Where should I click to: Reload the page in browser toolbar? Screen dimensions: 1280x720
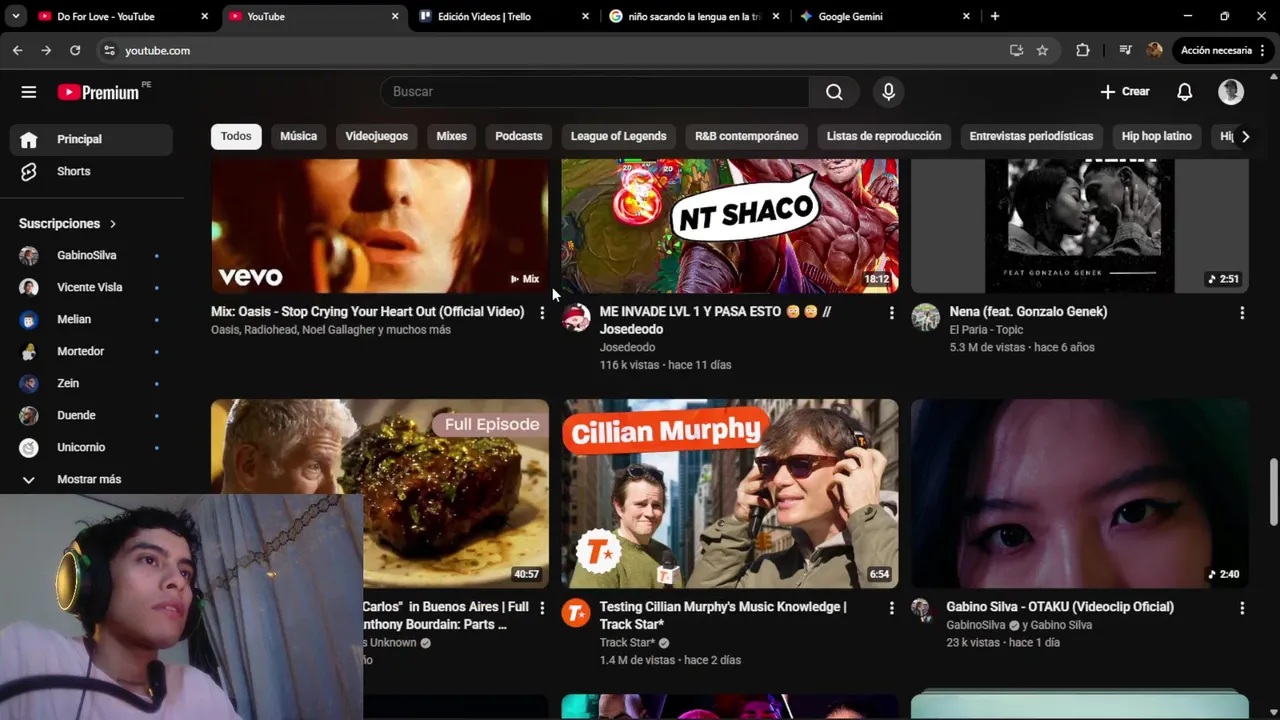tap(75, 50)
